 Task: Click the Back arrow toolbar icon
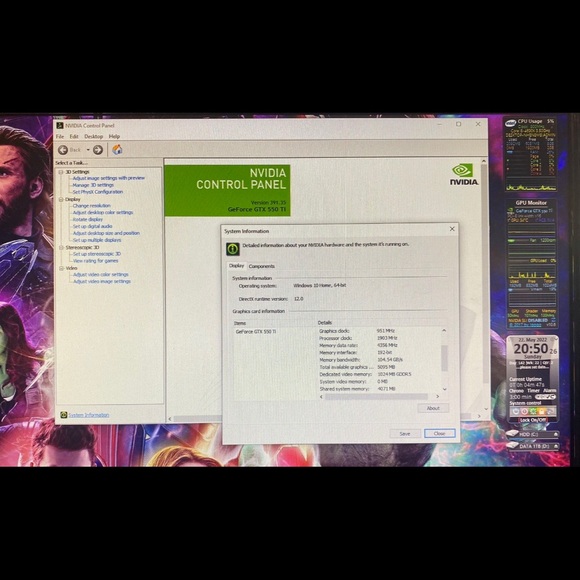63,150
